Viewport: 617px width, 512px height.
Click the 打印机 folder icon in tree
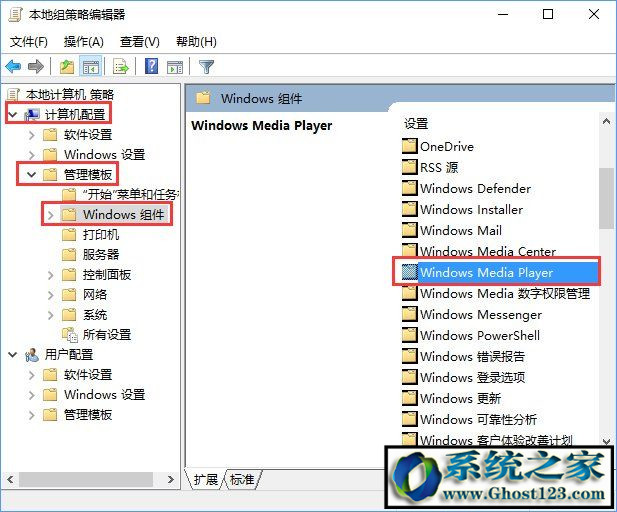[69, 235]
